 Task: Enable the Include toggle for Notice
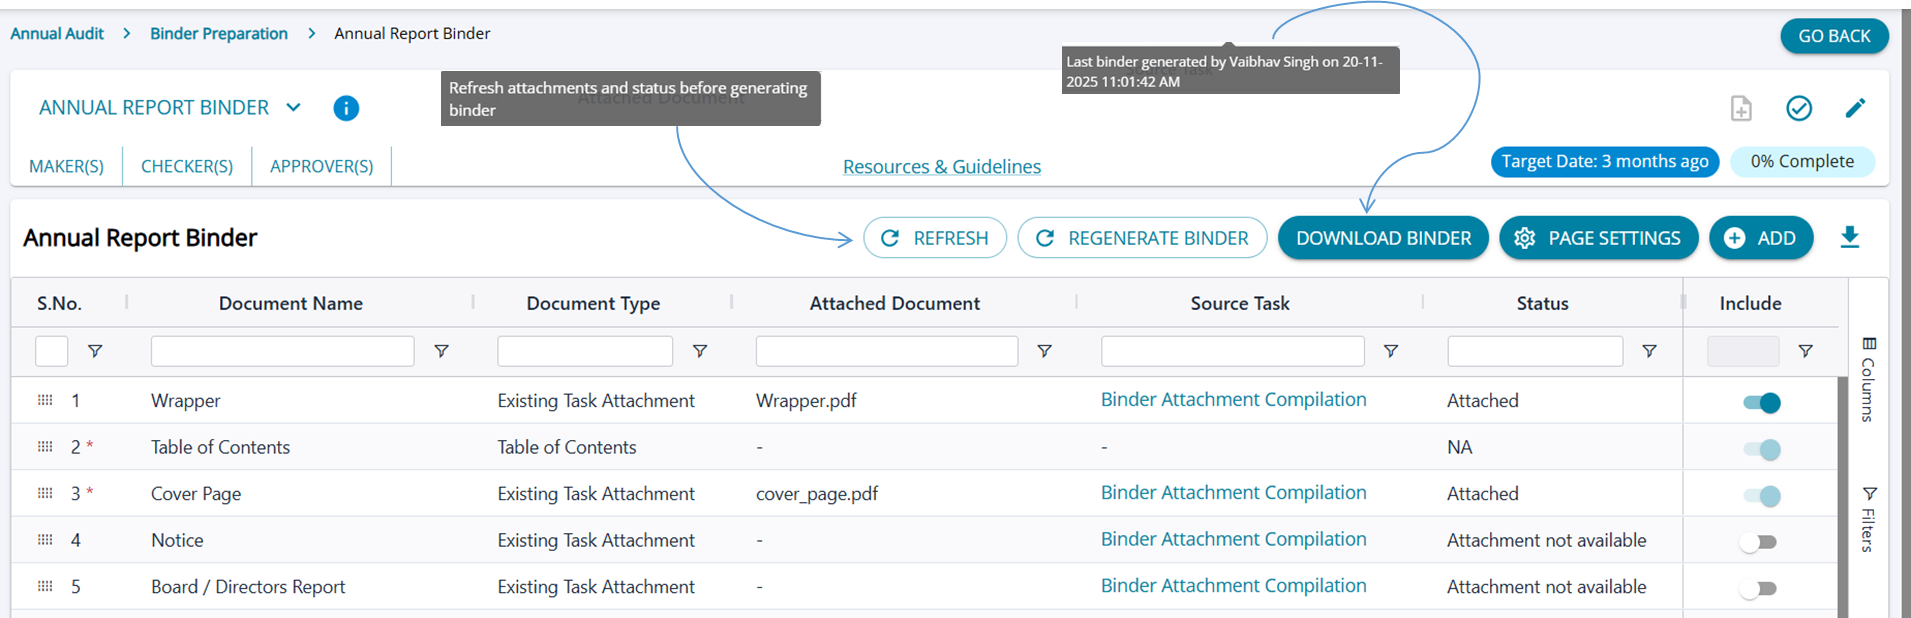click(x=1758, y=542)
